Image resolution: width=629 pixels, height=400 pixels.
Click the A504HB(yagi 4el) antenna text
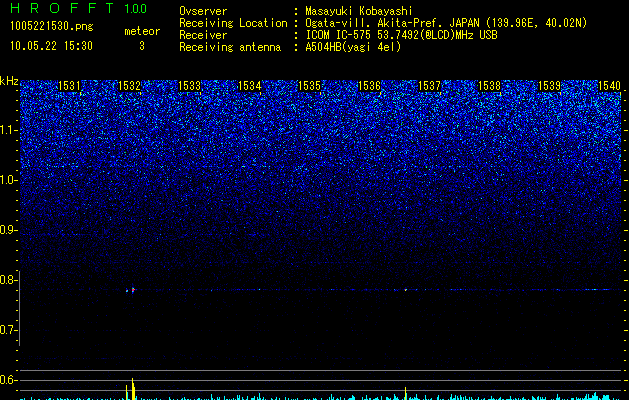(353, 47)
